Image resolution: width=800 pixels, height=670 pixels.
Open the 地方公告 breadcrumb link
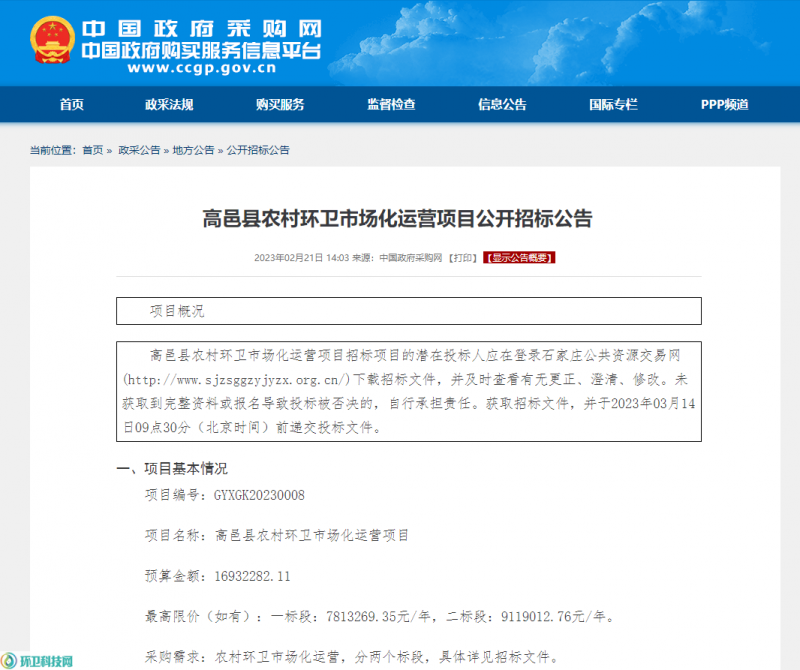tap(193, 150)
